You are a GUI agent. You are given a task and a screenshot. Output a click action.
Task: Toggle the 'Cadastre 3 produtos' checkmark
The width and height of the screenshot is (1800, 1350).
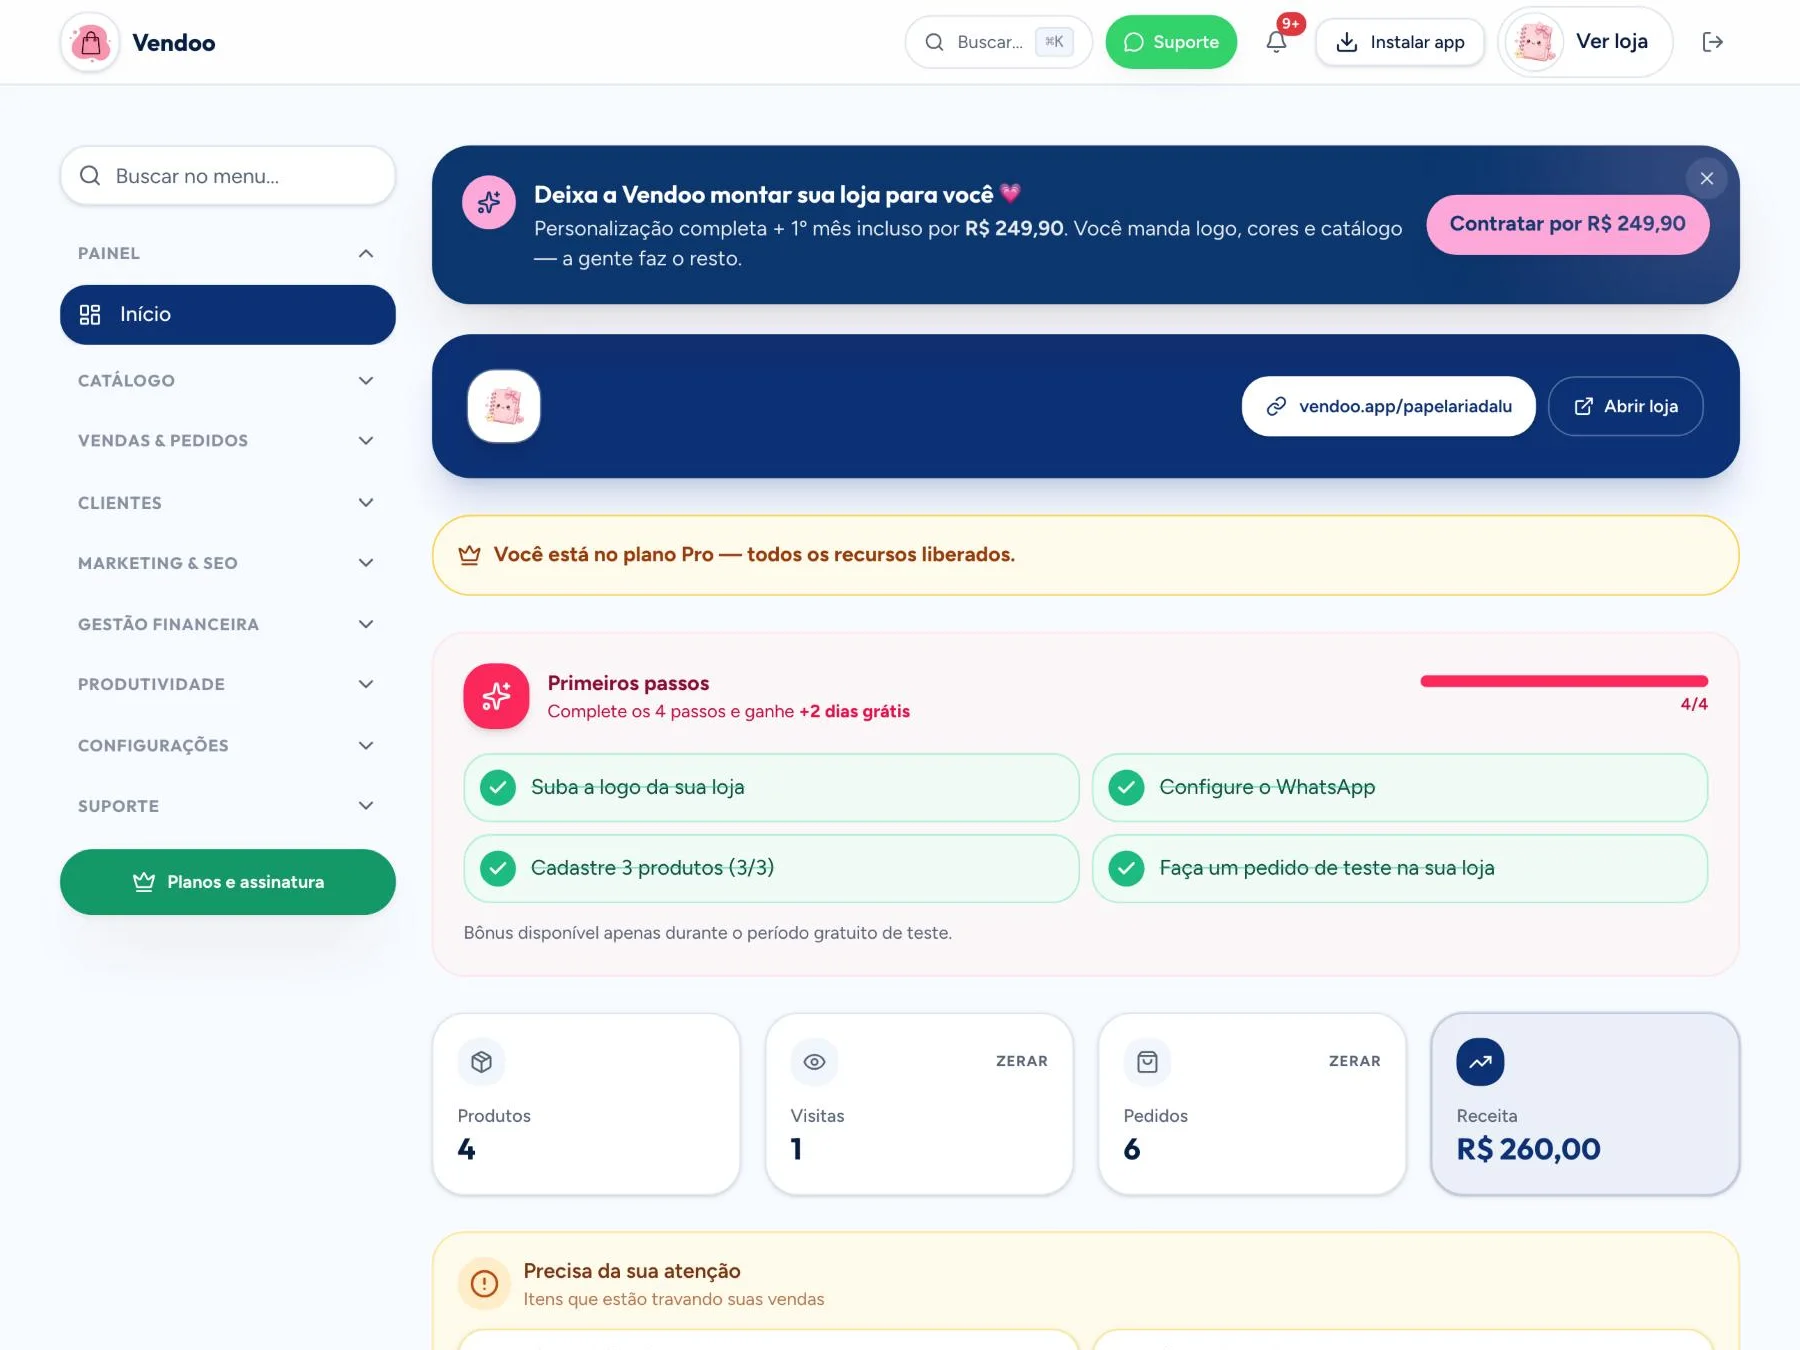click(498, 868)
